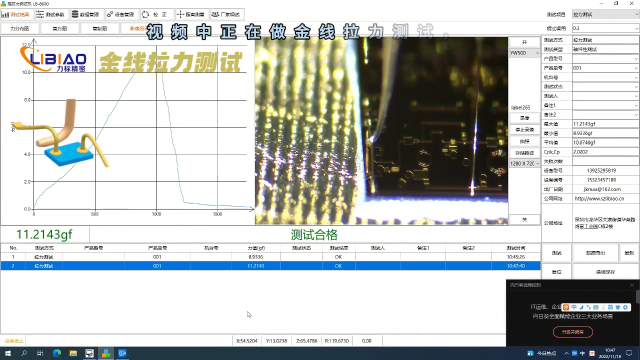The width and height of the screenshot is (640, 360).
Task: Open Task View on the taskbar
Action: pos(40,353)
